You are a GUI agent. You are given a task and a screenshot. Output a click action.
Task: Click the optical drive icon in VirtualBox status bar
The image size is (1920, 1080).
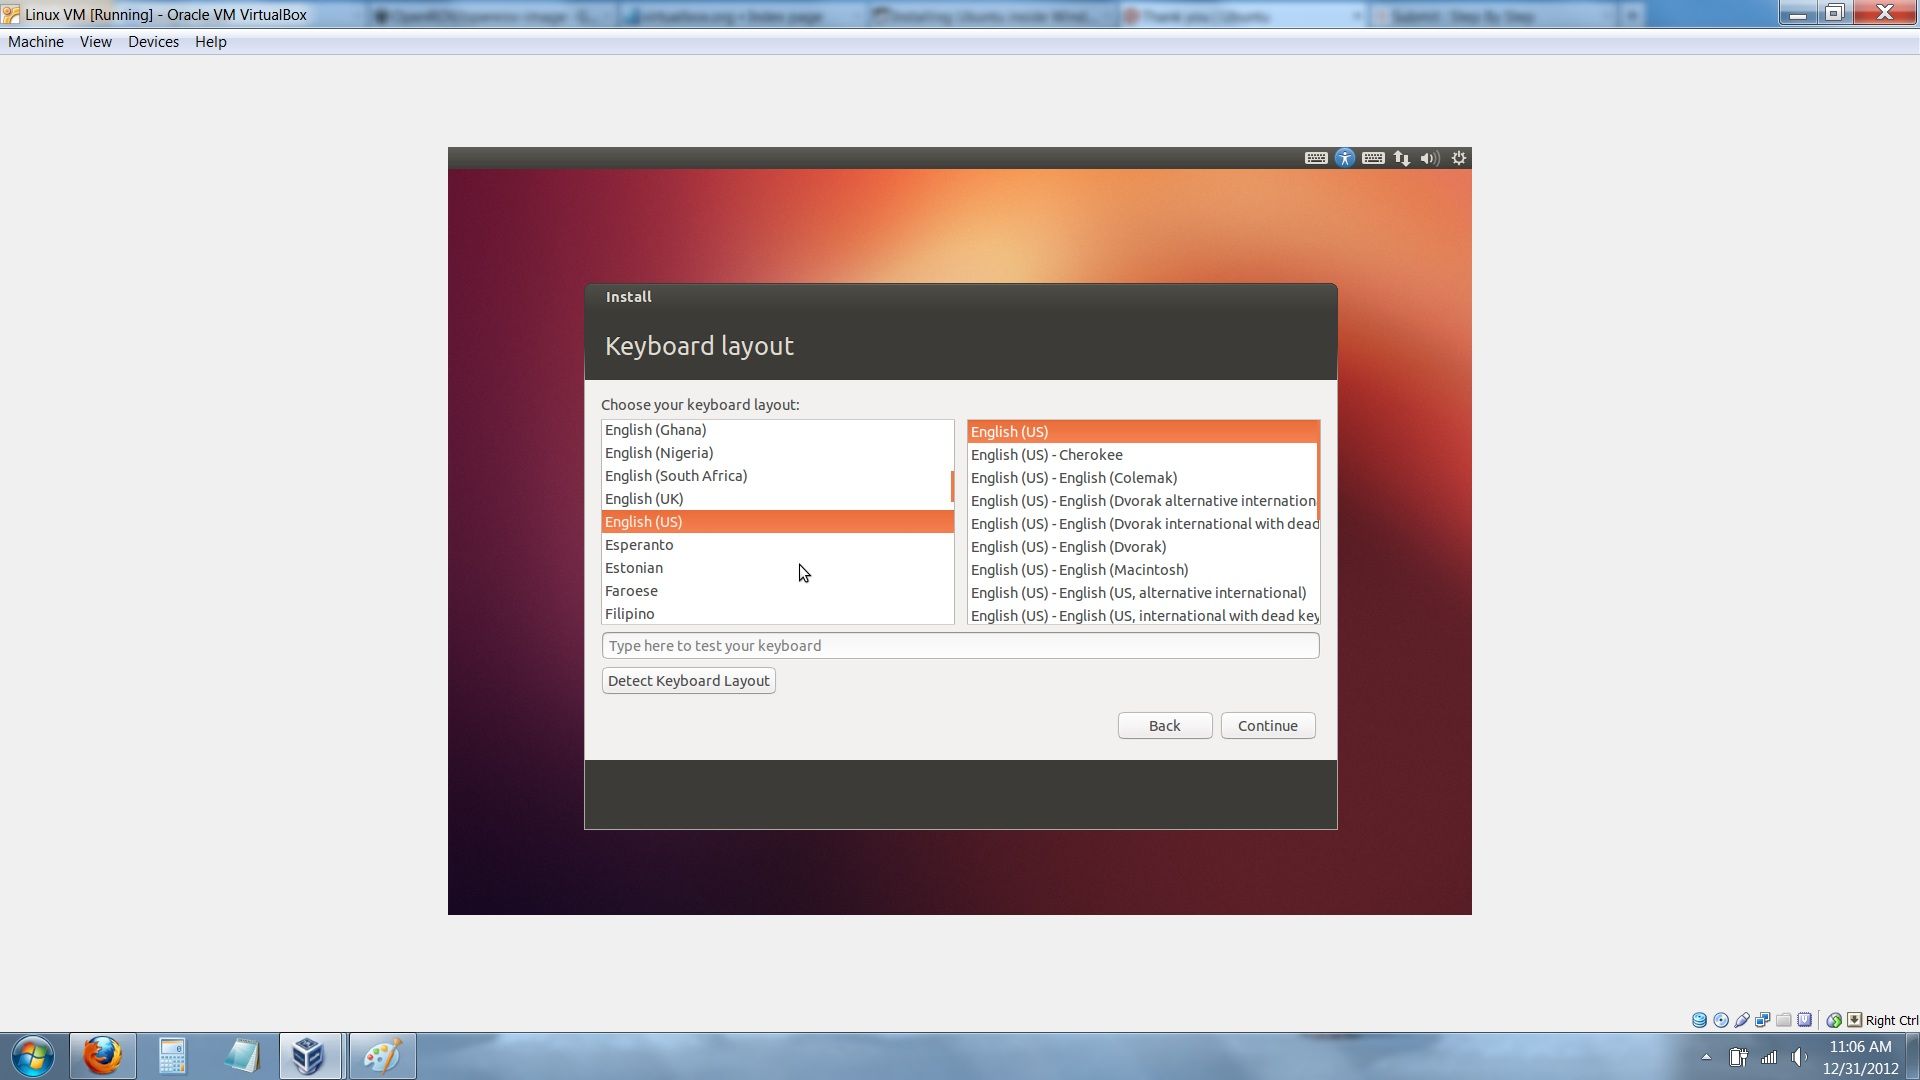[x=1721, y=1019]
